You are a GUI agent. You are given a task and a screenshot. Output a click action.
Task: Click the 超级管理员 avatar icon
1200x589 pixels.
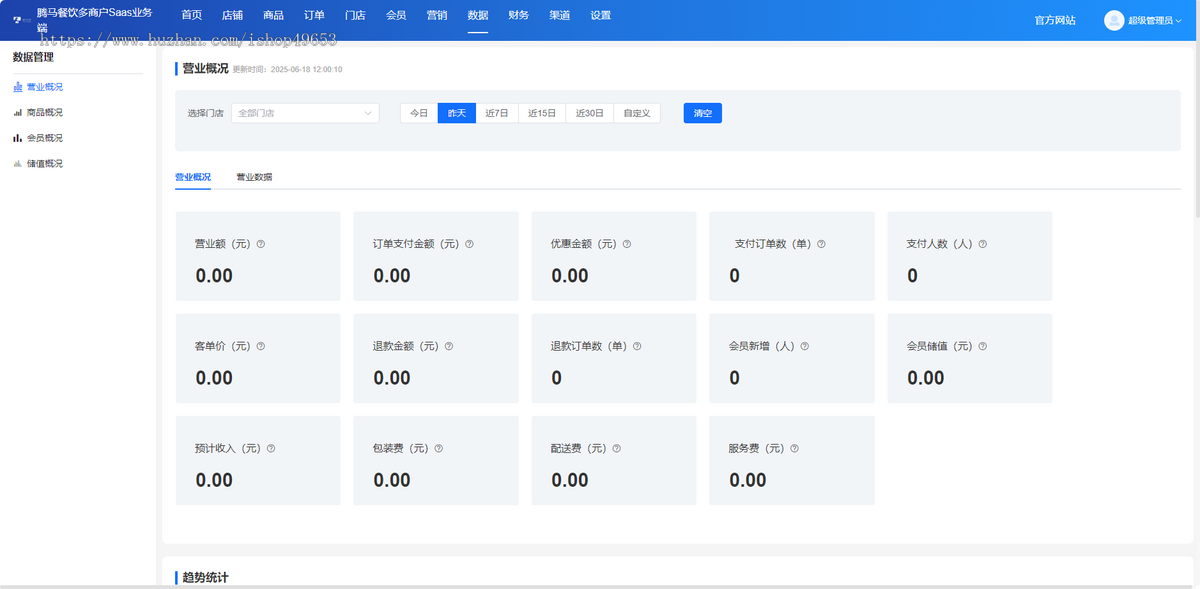[1113, 19]
